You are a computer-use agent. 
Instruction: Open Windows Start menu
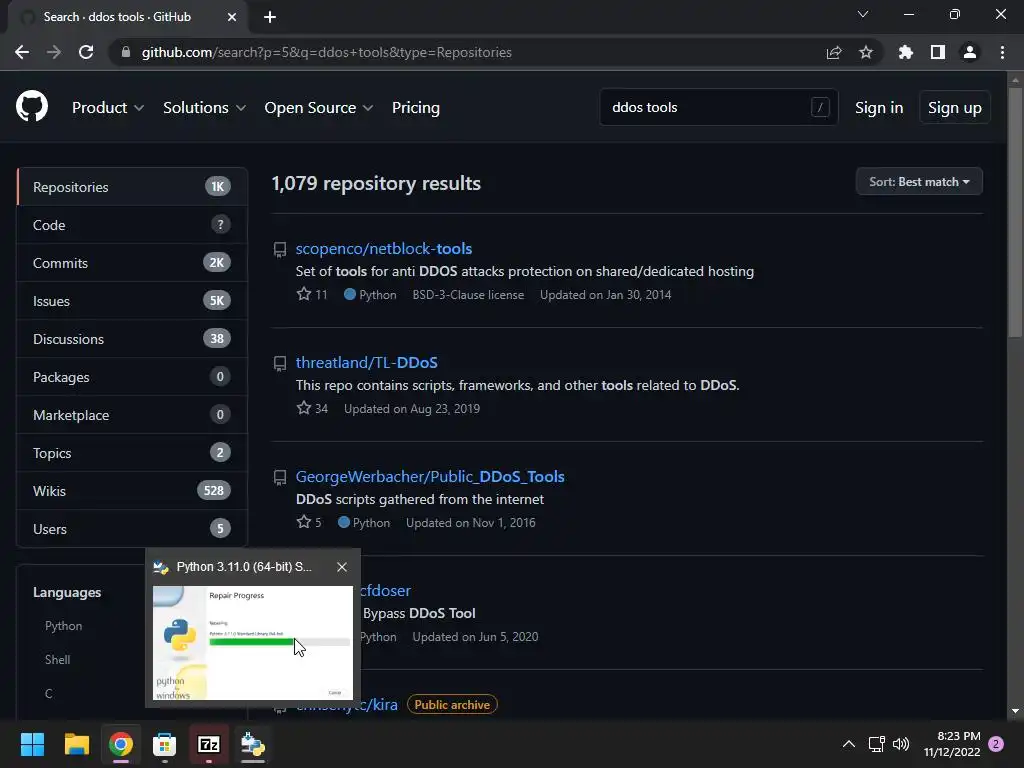coord(32,744)
